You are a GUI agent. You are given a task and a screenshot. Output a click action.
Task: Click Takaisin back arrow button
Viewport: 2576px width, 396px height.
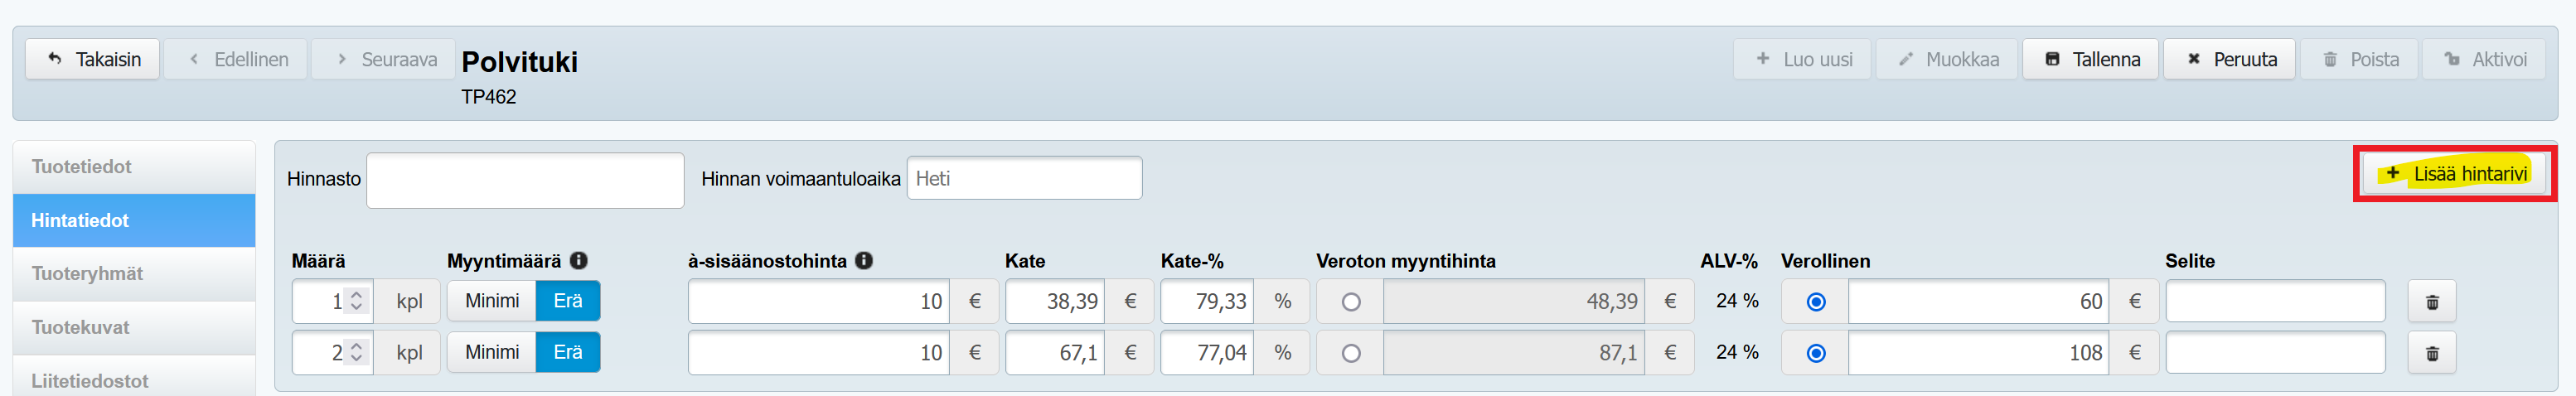coord(93,60)
